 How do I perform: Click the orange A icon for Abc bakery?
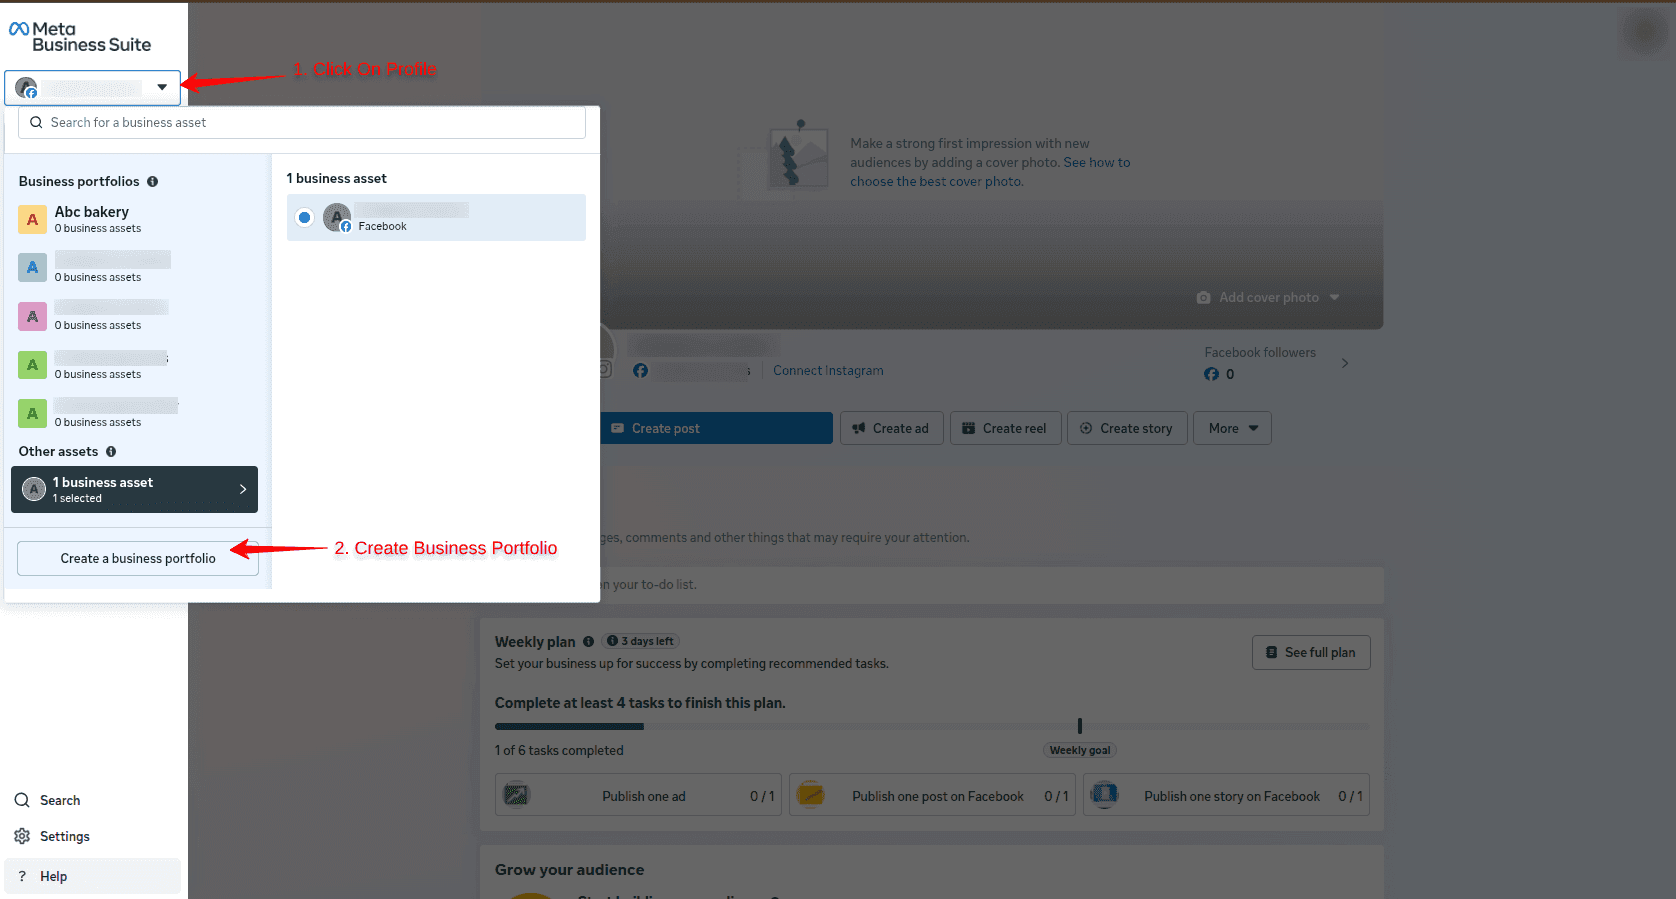[32, 219]
